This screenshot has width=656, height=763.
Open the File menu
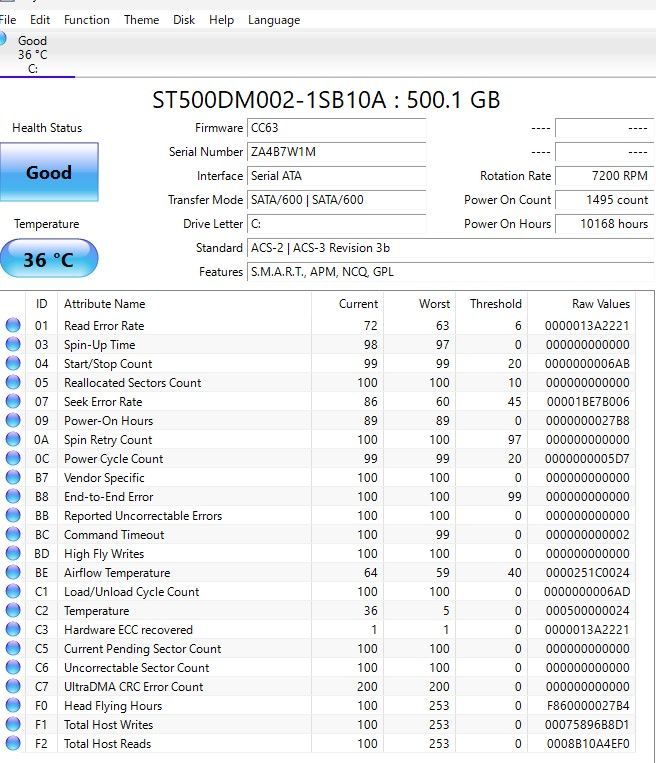[8, 20]
